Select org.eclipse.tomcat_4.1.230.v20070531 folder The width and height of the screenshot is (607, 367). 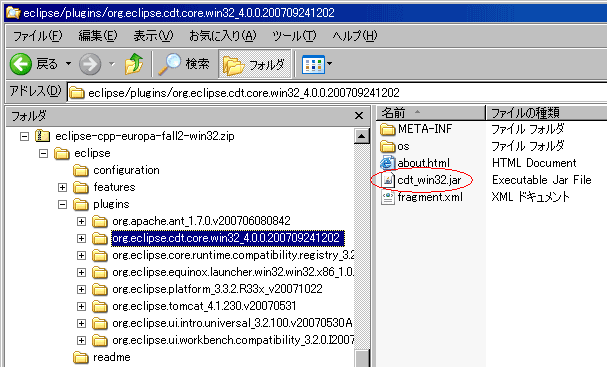tap(204, 306)
